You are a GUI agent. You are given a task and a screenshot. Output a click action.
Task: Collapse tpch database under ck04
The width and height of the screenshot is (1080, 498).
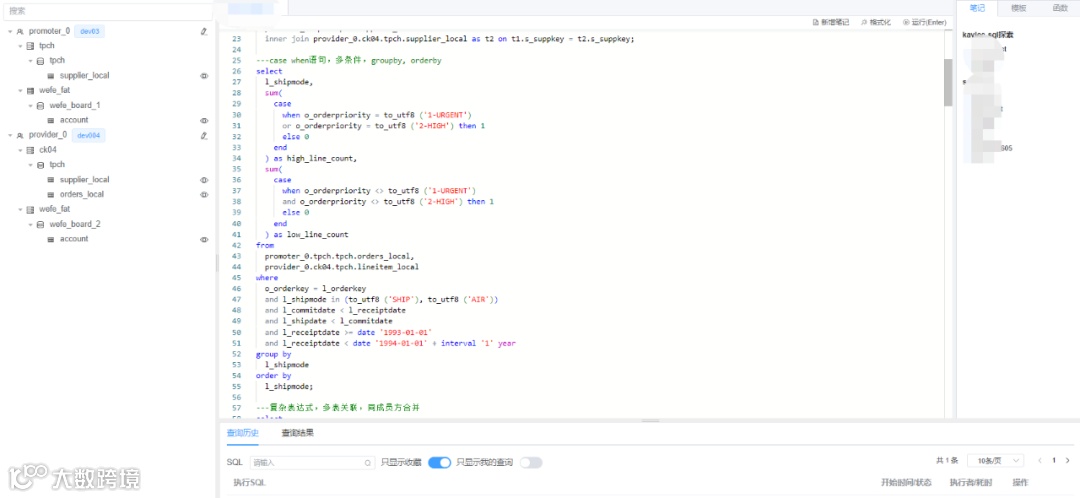coord(30,165)
